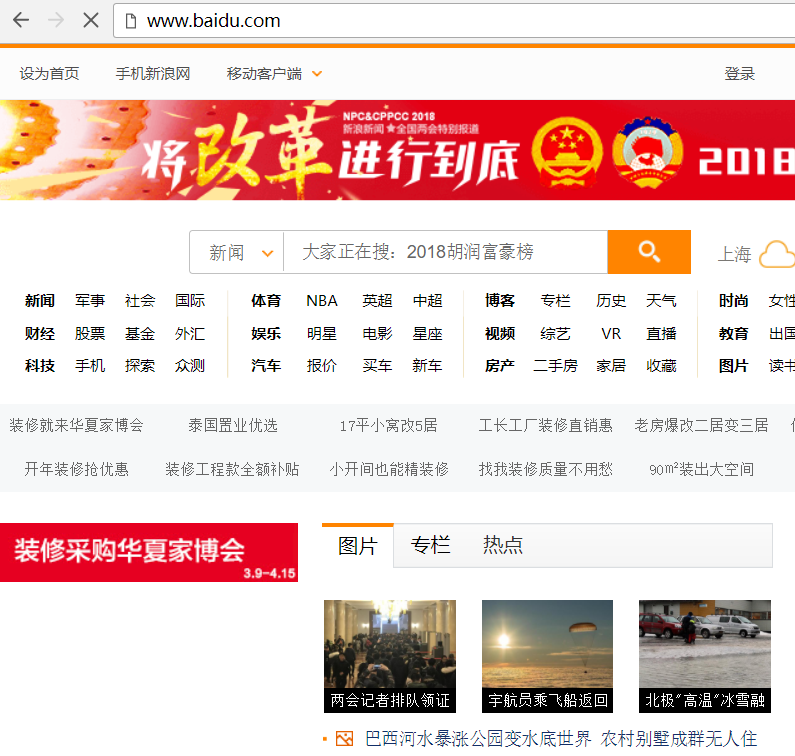Image resolution: width=795 pixels, height=756 pixels.
Task: Click the orange search magnifier button
Action: [649, 251]
